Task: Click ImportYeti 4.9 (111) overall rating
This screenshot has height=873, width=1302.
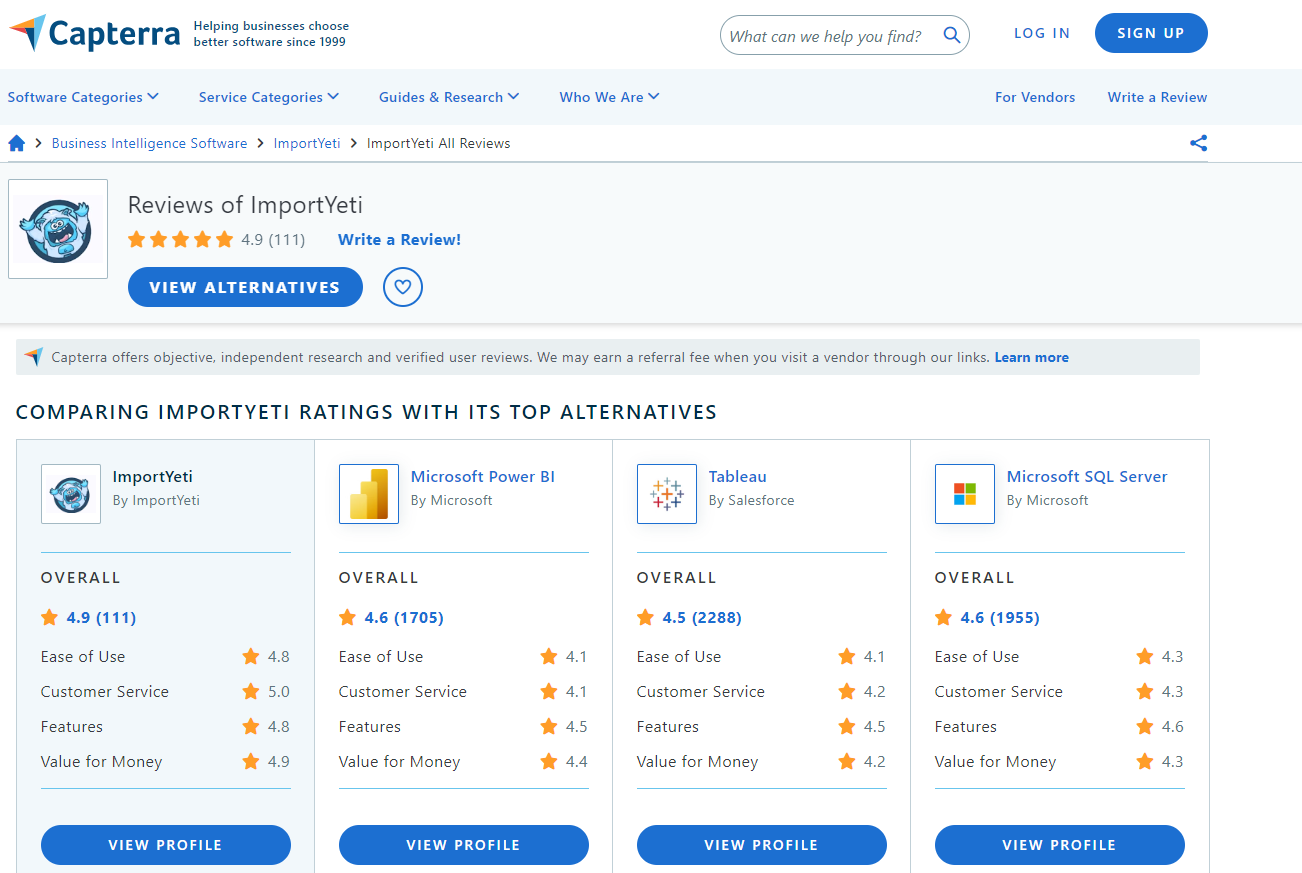Action: pos(101,618)
